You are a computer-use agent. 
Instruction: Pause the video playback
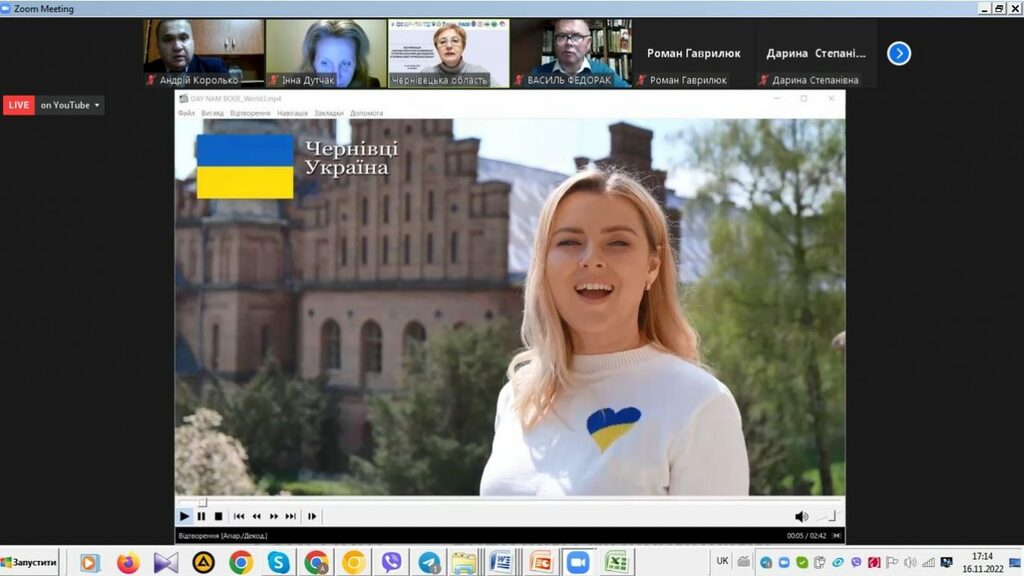[201, 516]
